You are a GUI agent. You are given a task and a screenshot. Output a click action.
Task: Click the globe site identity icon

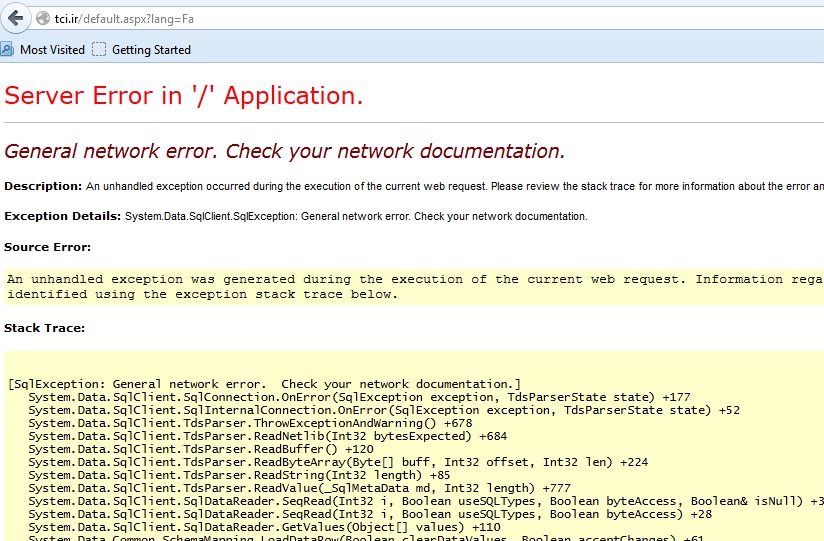click(43, 19)
